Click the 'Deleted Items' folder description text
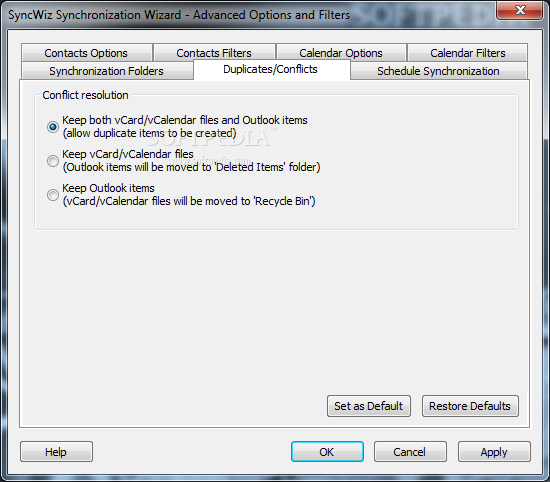The width and height of the screenshot is (550, 482). pyautogui.click(x=192, y=167)
